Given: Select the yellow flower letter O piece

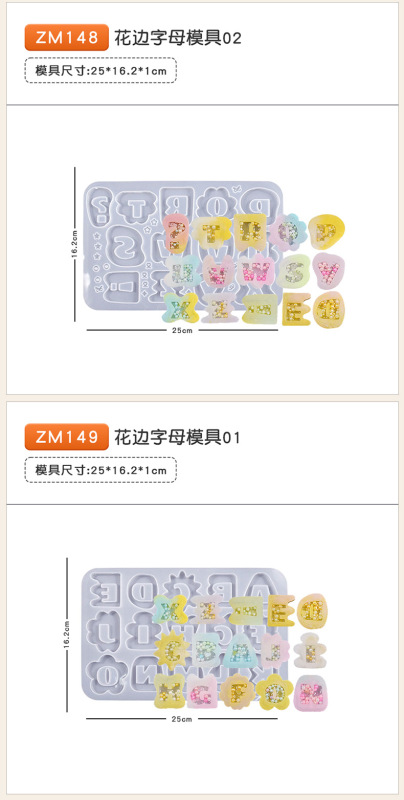Looking at the screenshot, I should tap(274, 690).
